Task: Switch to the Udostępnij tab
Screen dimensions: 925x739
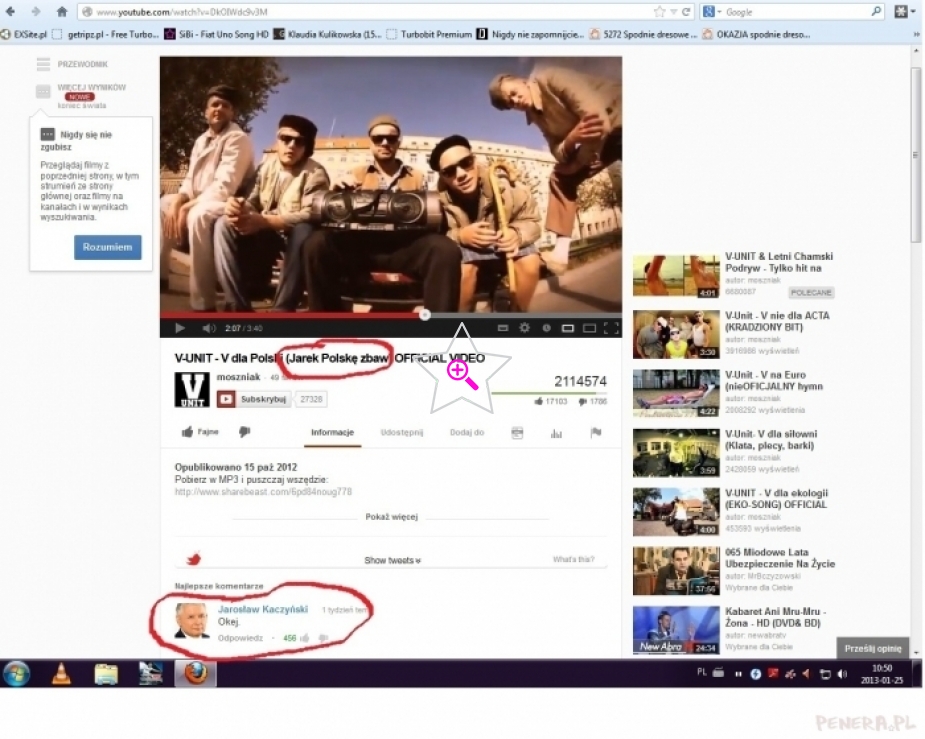Action: click(402, 433)
